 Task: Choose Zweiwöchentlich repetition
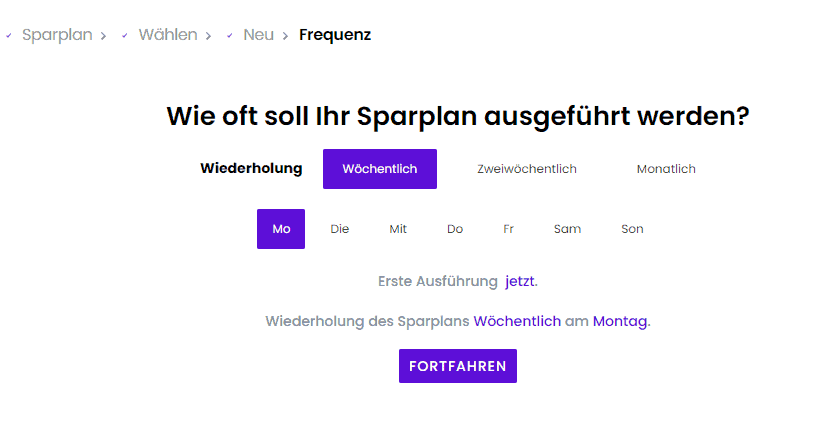(527, 169)
